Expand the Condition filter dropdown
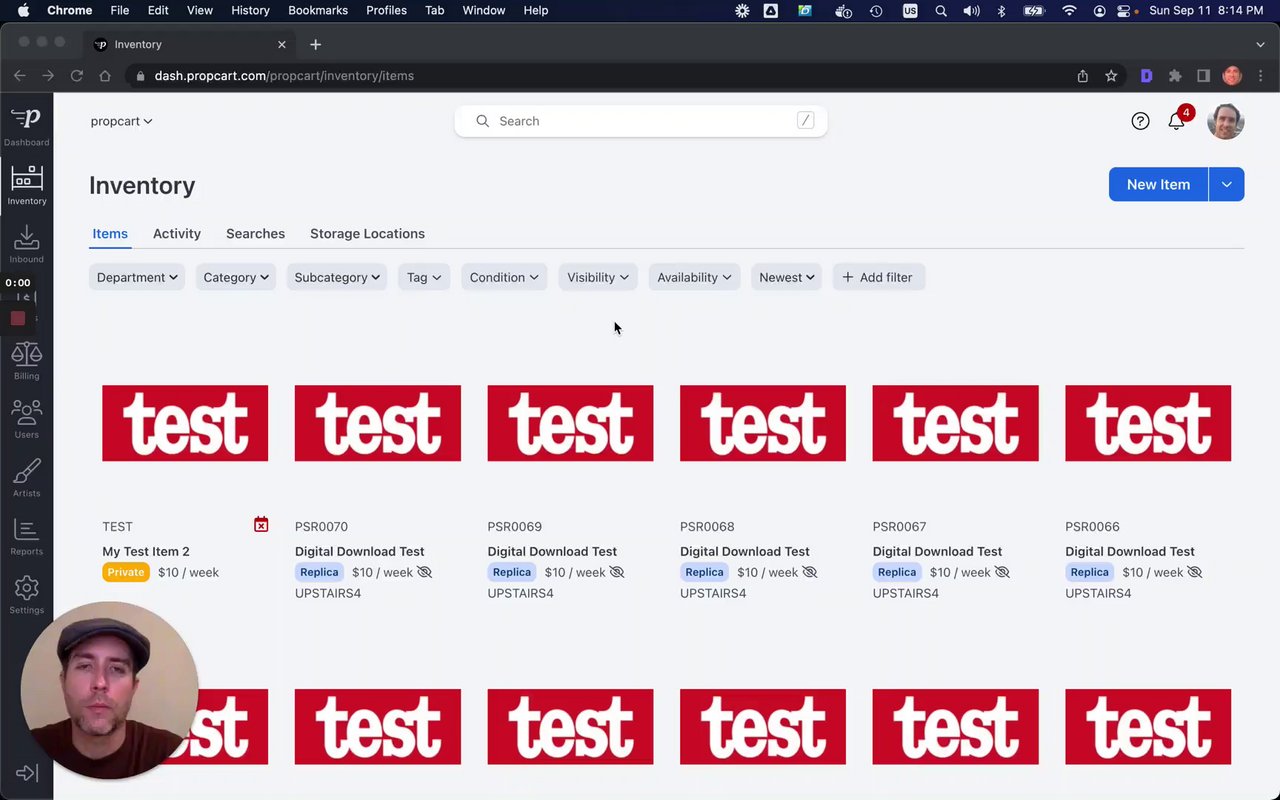This screenshot has width=1280, height=800. (x=504, y=277)
